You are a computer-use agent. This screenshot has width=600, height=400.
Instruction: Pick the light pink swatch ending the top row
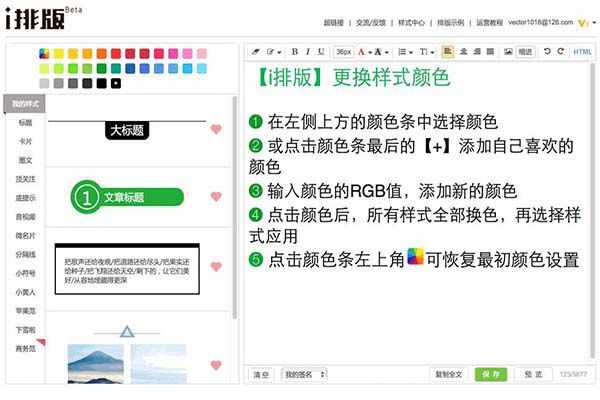click(x=202, y=54)
